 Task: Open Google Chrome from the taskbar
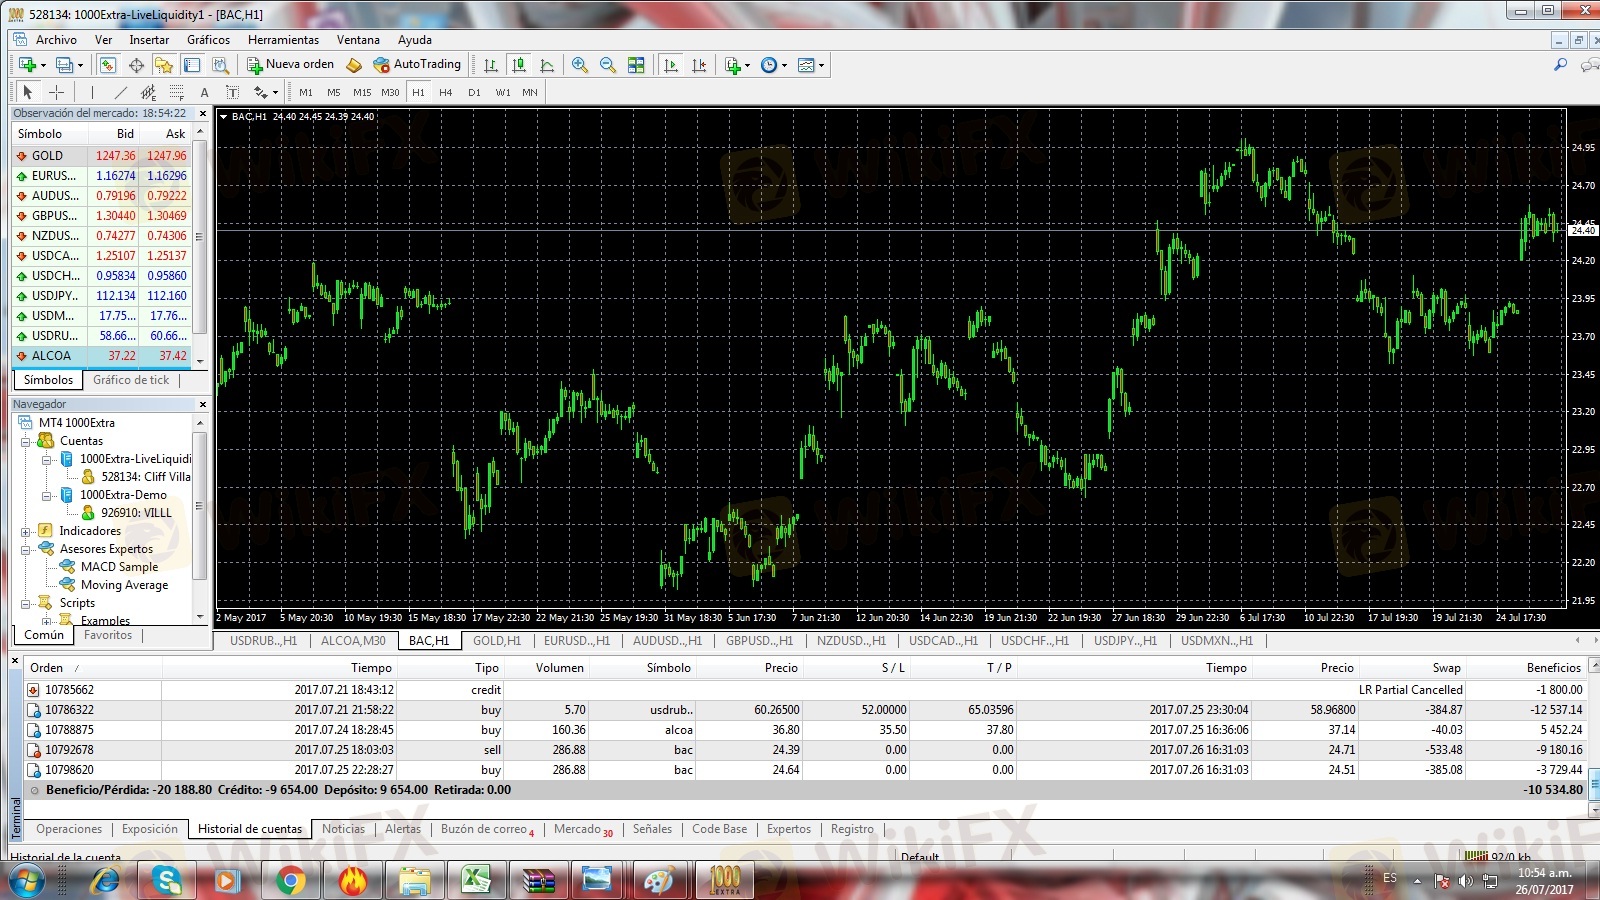pos(290,880)
